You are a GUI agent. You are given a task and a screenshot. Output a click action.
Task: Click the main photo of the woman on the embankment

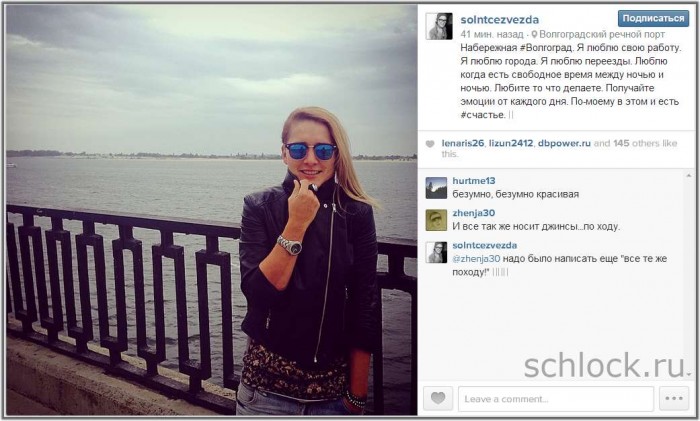click(212, 210)
